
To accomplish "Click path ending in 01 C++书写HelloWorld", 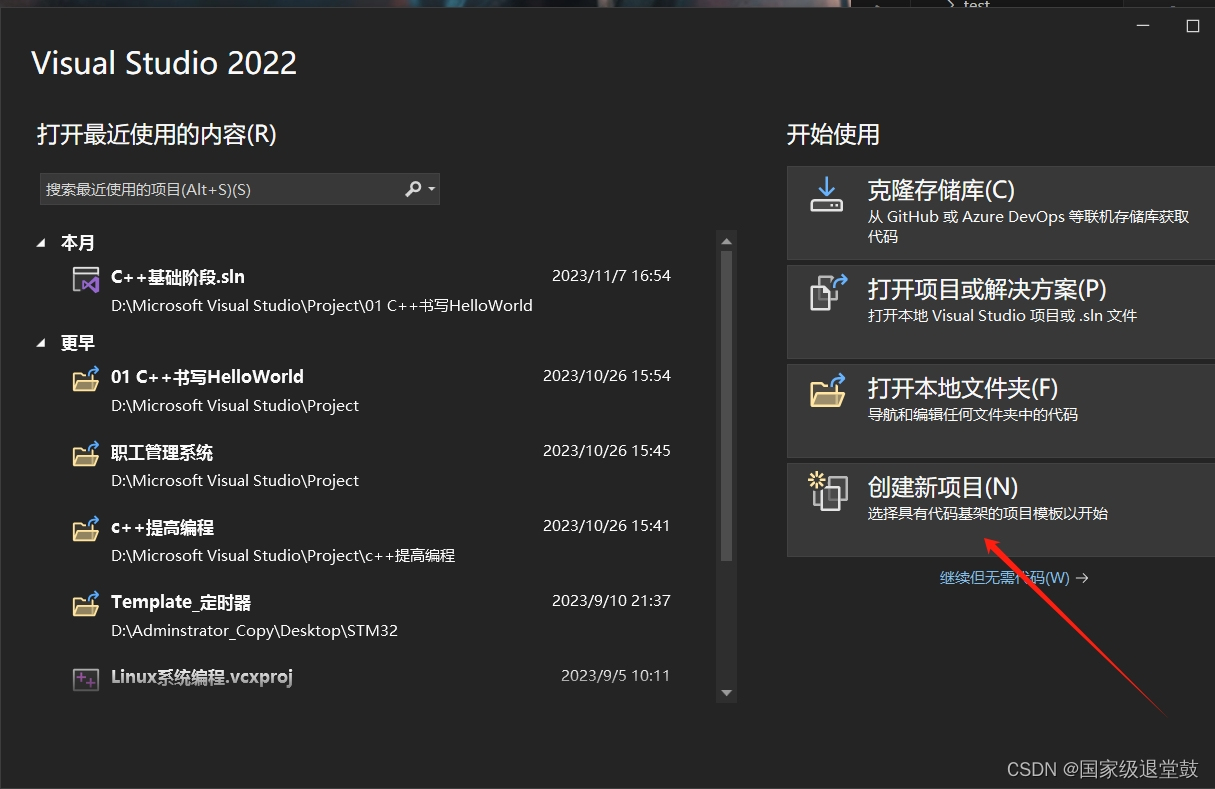I will pyautogui.click(x=321, y=305).
